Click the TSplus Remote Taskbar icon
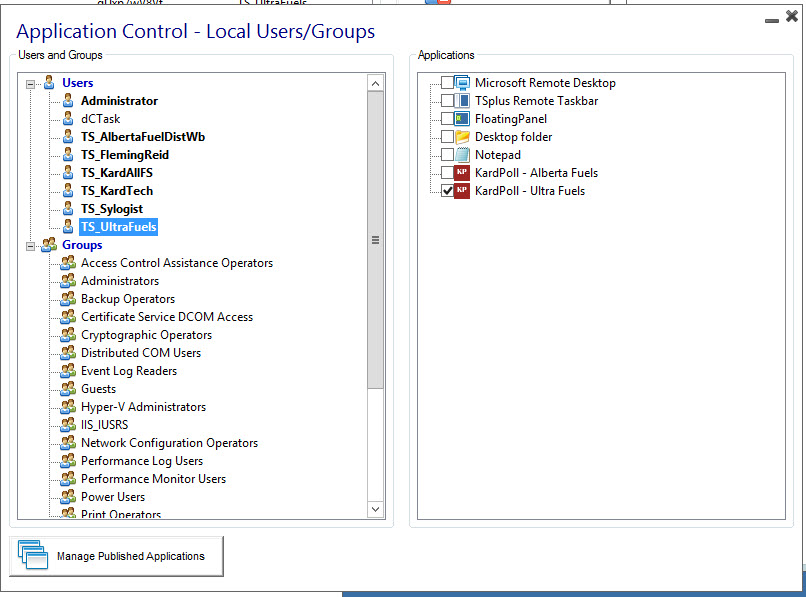This screenshot has width=806, height=597. [x=462, y=101]
